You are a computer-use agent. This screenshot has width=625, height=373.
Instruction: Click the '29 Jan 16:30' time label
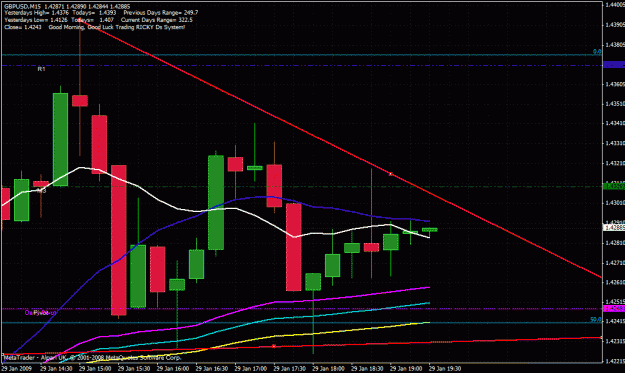coord(212,369)
